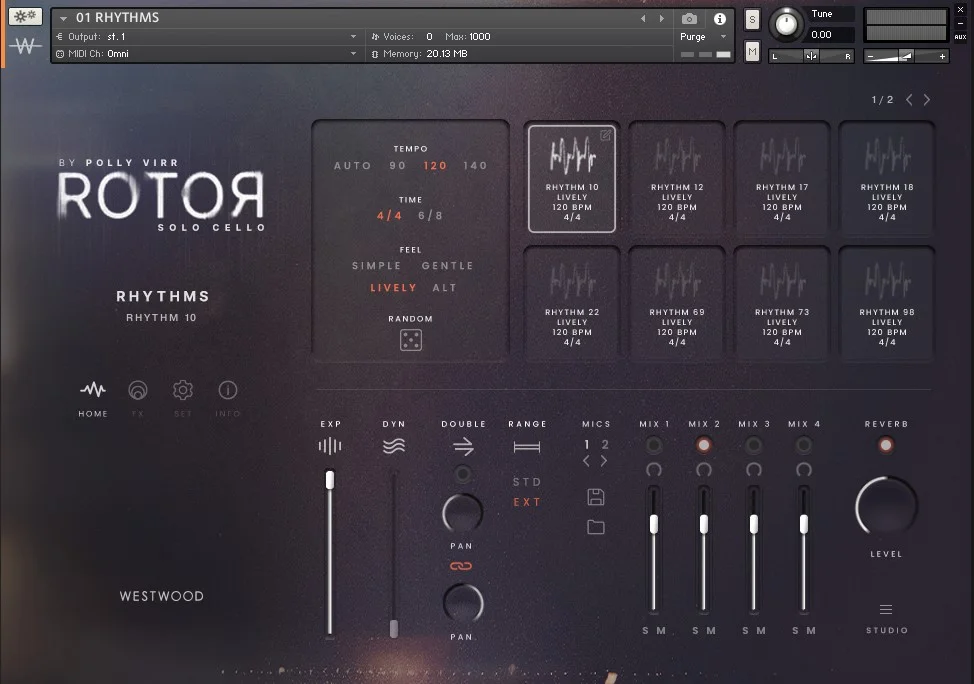
Task: Select the Rhythm 18 thumbnail
Action: [x=887, y=178]
